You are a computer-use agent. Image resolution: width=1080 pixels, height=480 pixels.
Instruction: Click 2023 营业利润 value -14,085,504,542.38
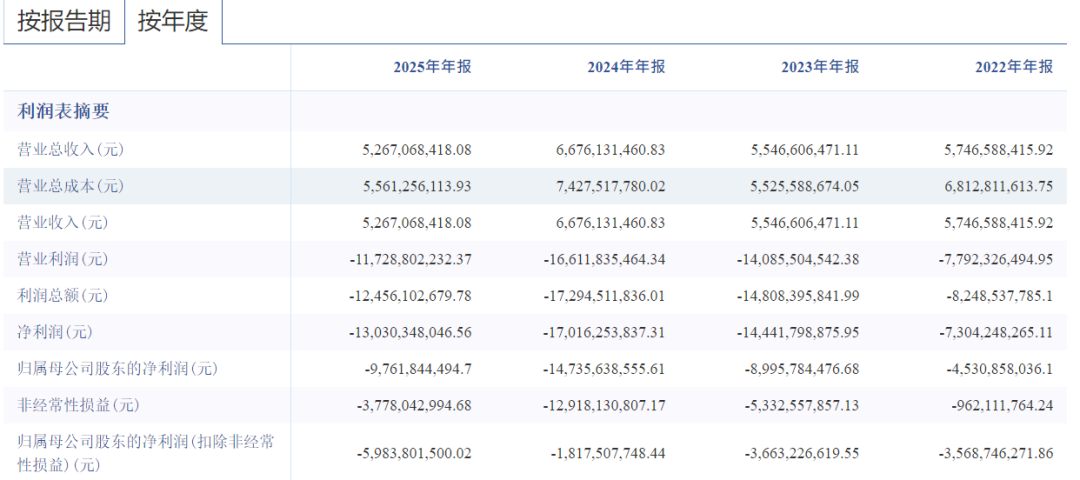[799, 259]
